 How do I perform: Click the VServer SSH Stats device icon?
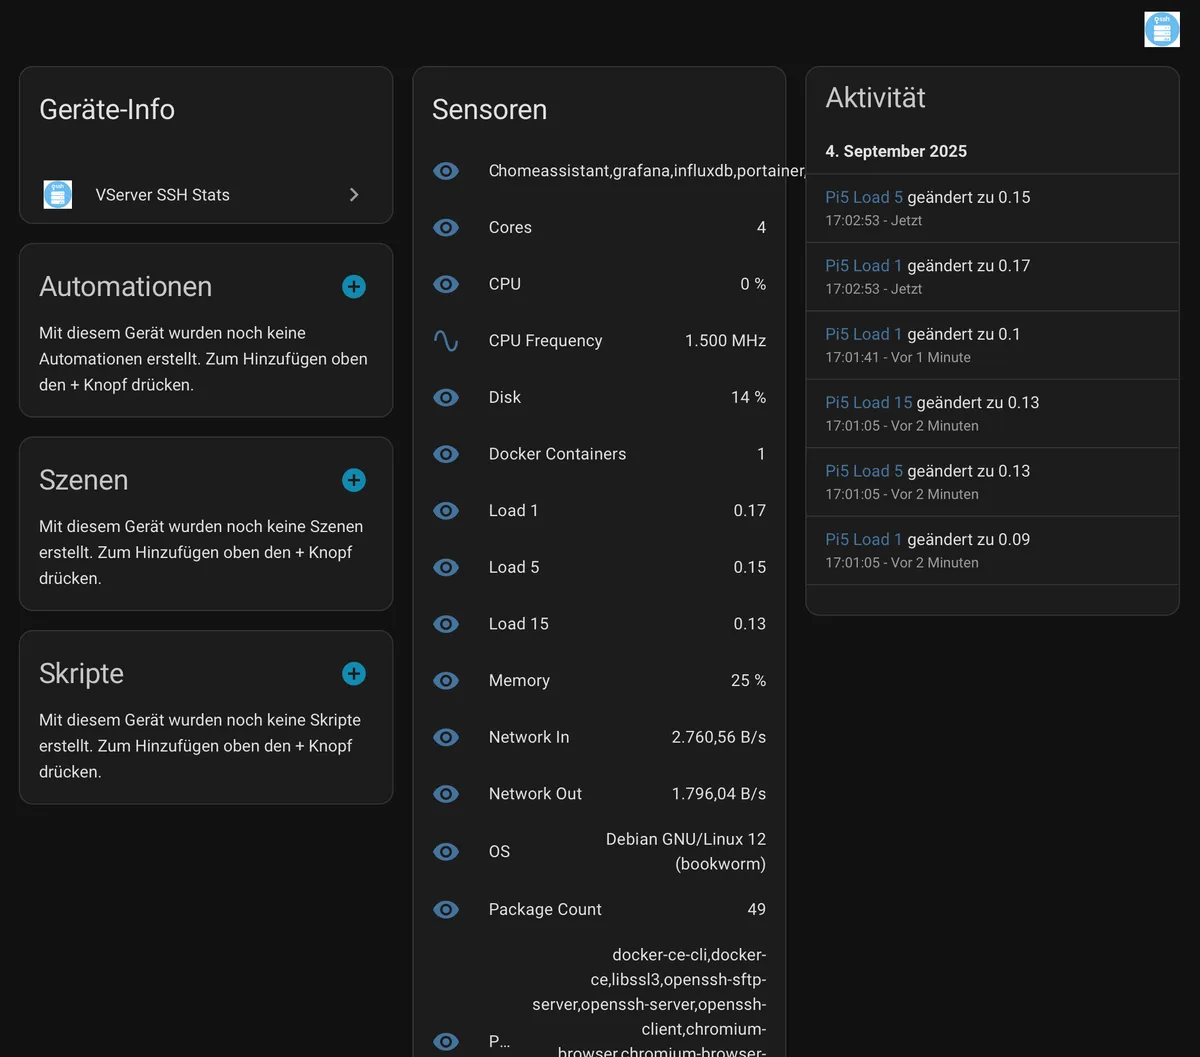pos(58,194)
